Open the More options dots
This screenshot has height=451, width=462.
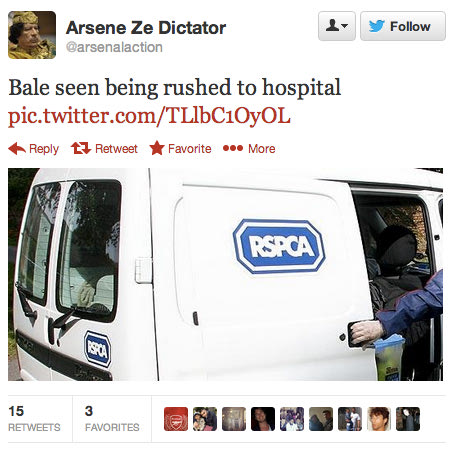[233, 148]
